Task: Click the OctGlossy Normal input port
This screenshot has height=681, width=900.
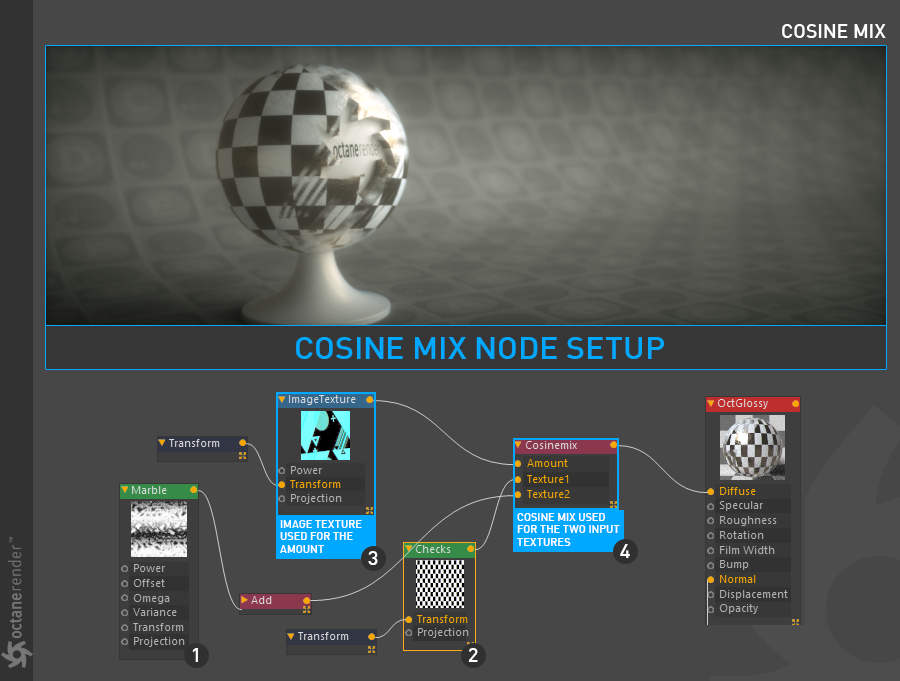Action: point(711,579)
